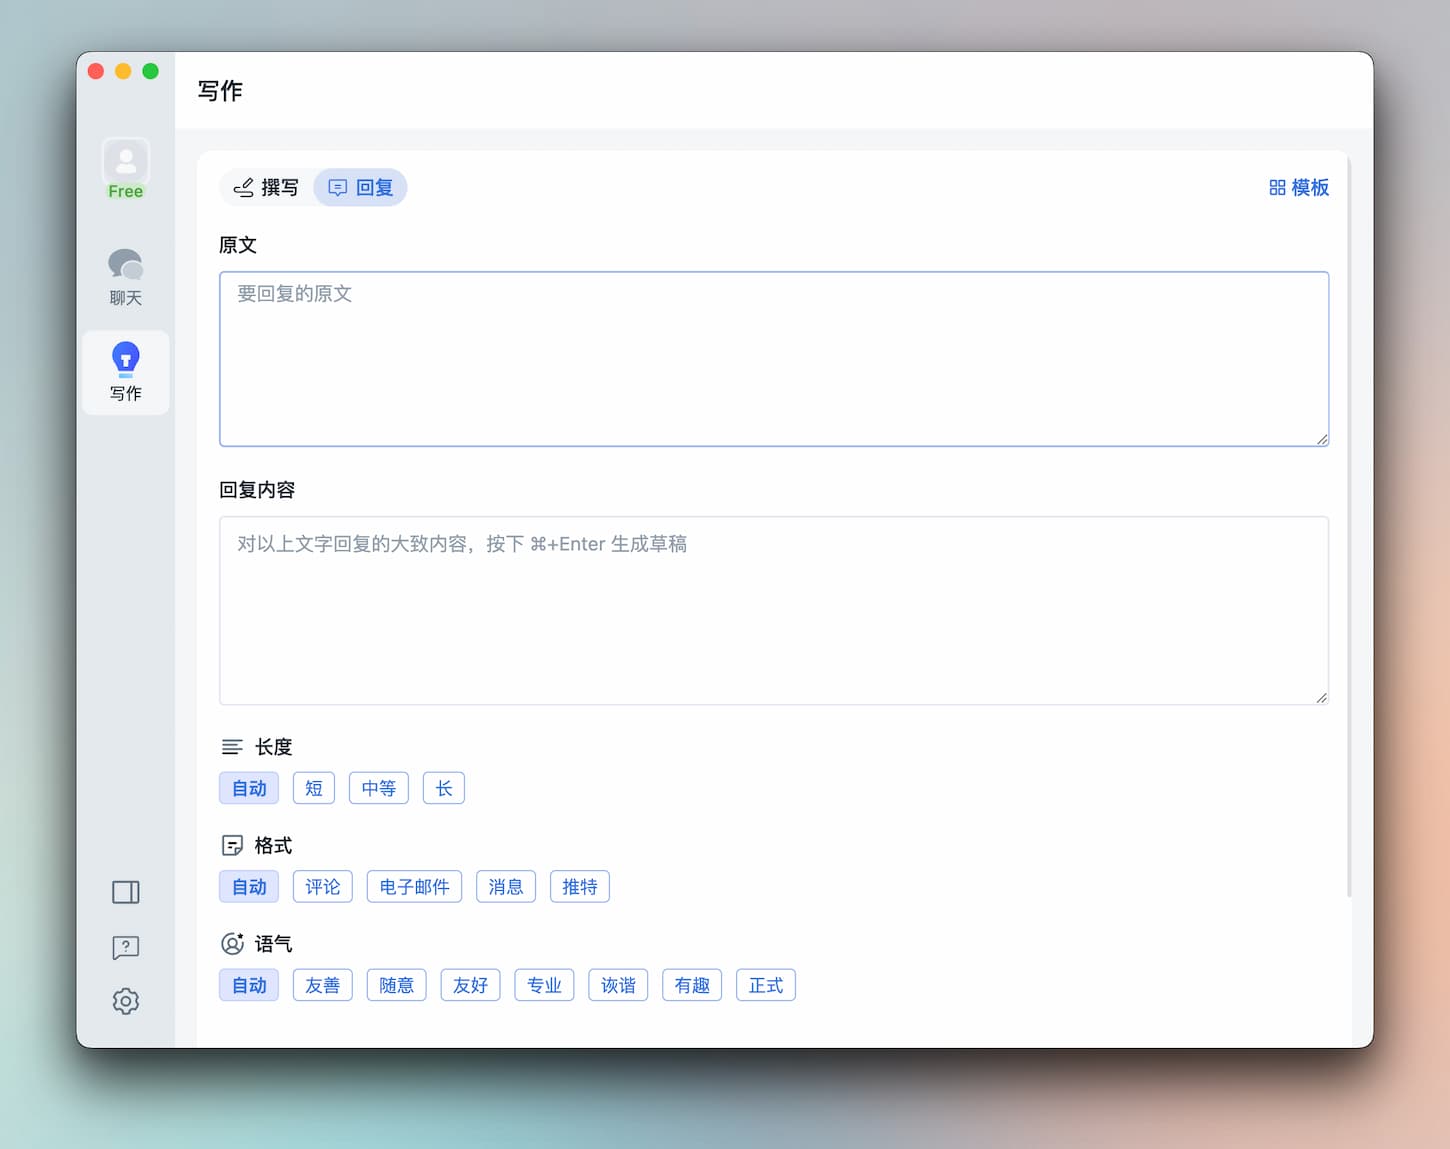Click the vertical scrollbar of writing panel
Screen dimensions: 1450x1149
[1349, 525]
